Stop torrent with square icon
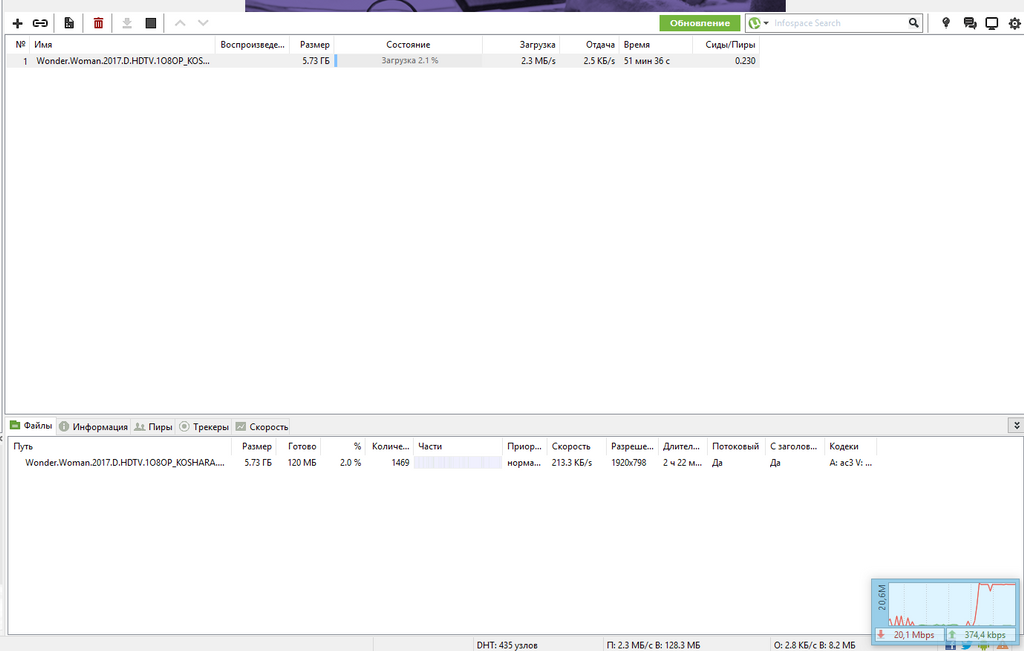This screenshot has width=1024, height=651. 151,23
